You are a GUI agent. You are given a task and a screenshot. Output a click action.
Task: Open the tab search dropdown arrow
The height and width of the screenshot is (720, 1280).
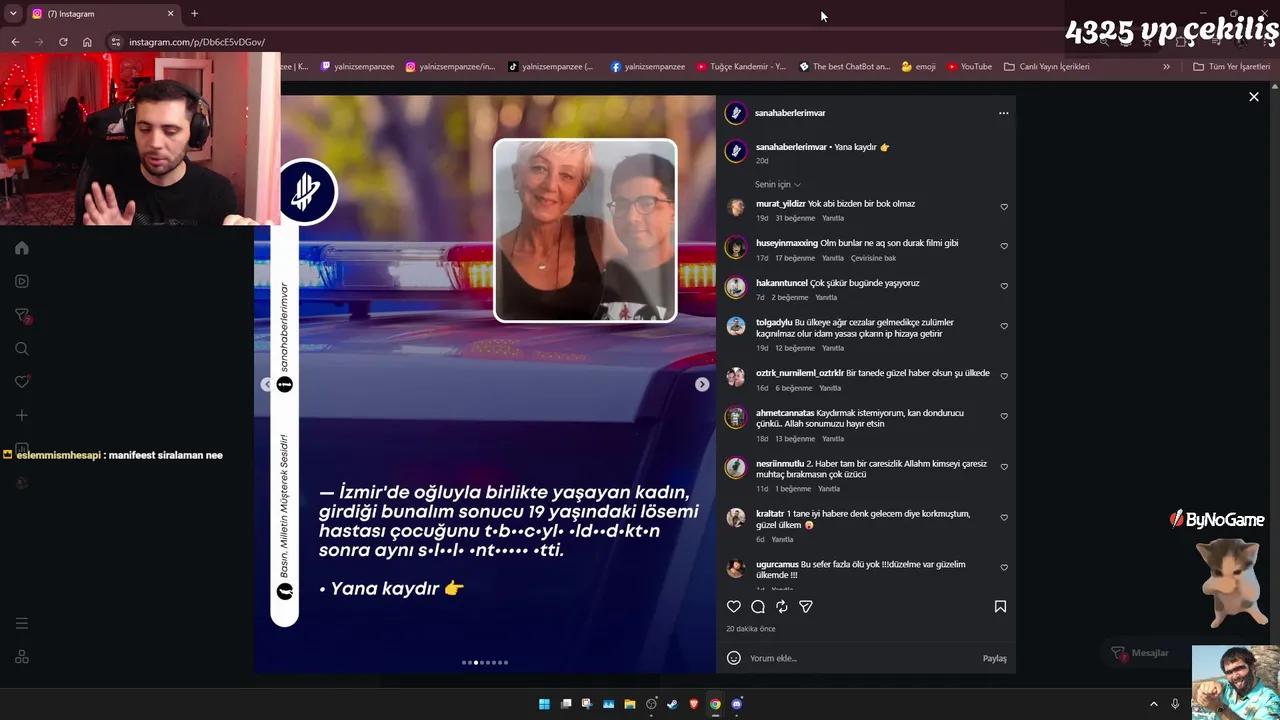point(13,14)
